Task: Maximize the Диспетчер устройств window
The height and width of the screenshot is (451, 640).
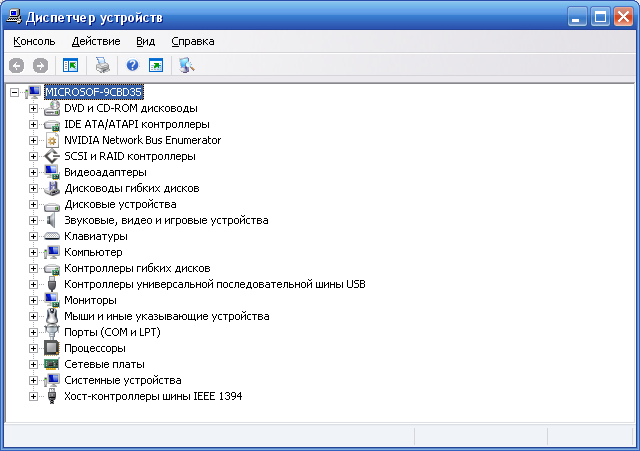Action: 600,17
